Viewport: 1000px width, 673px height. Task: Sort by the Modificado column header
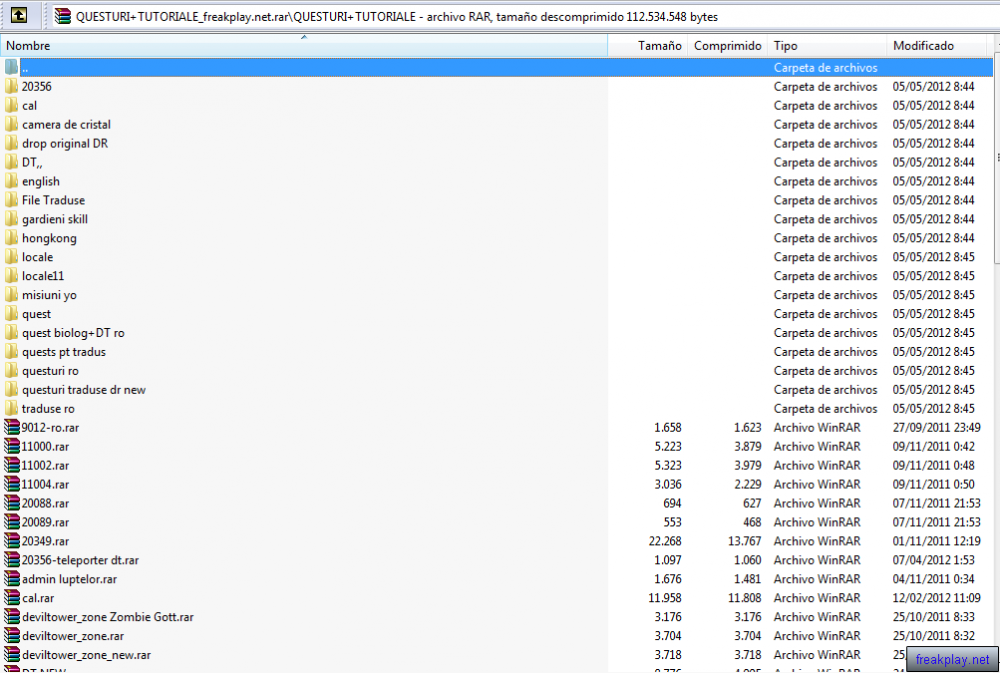coord(936,45)
